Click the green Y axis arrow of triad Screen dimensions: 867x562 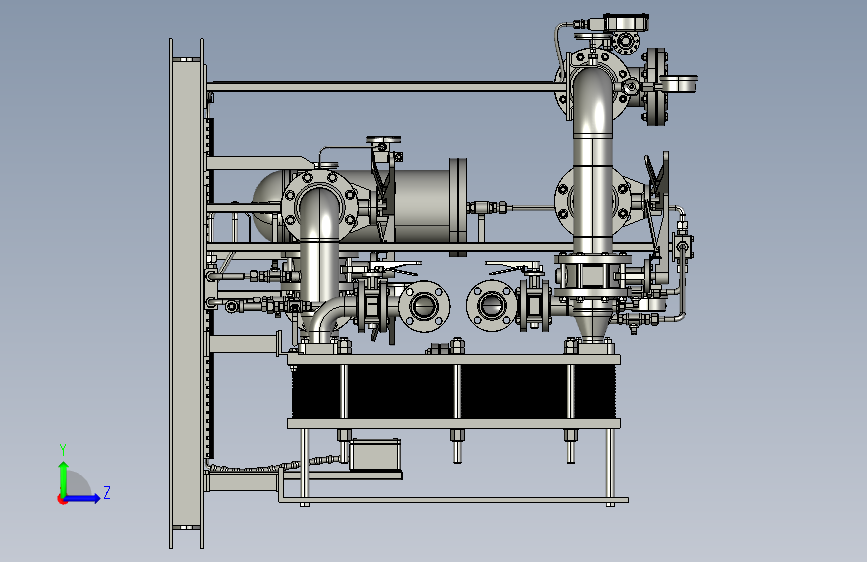click(64, 478)
